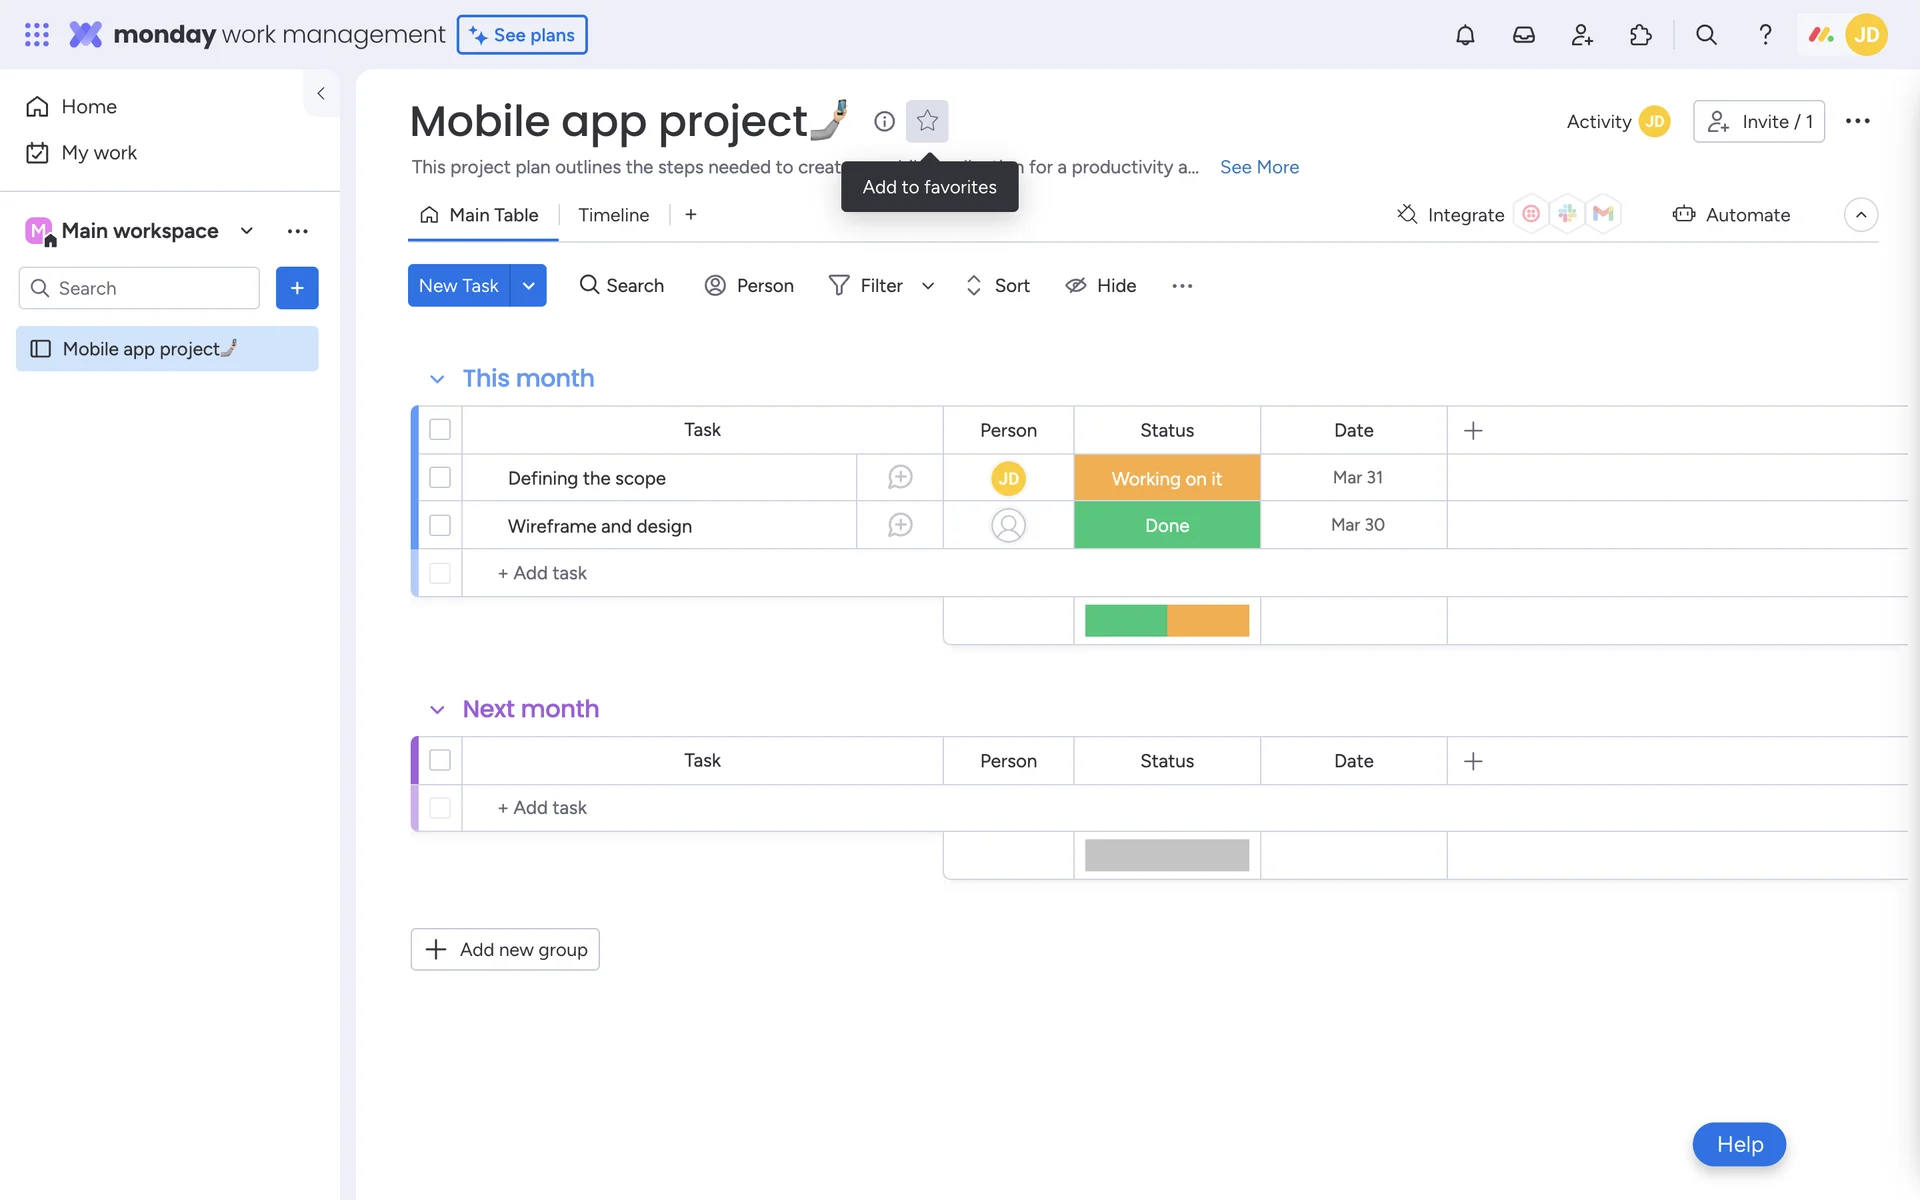Viewport: 1920px width, 1200px height.
Task: Switch to the Timeline tab
Action: tap(613, 215)
